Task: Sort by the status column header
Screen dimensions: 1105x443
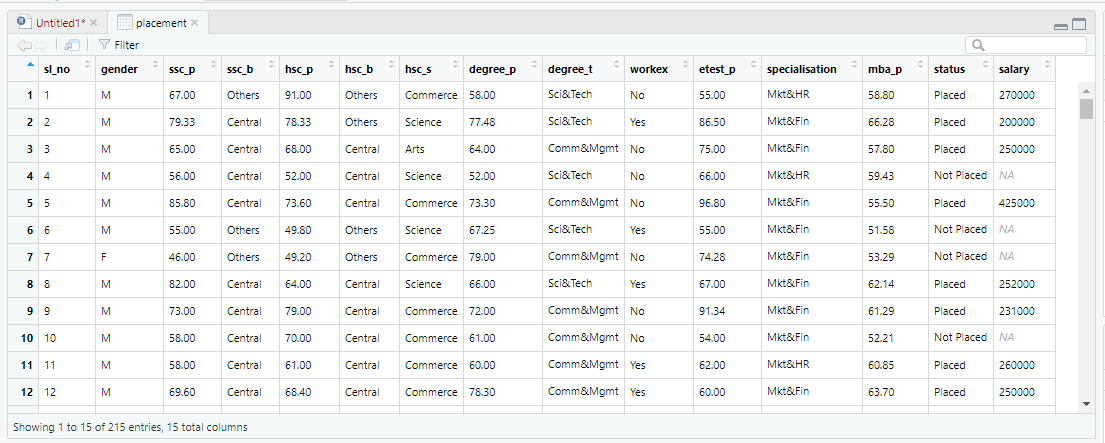Action: click(961, 69)
